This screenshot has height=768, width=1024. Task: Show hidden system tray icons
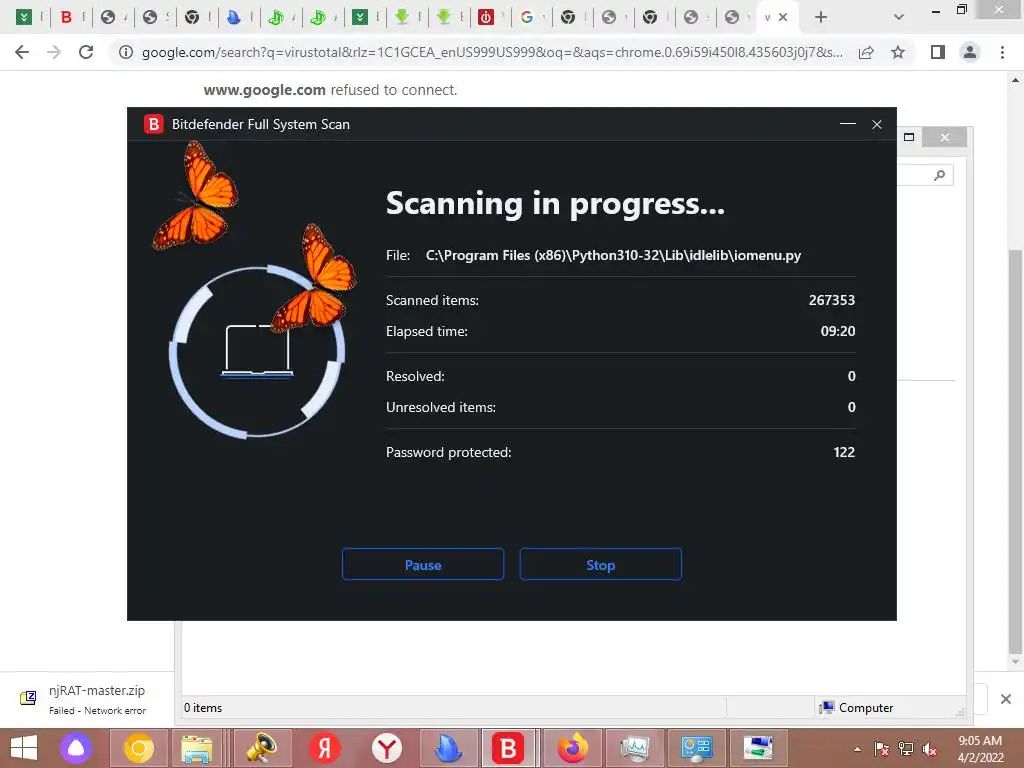click(857, 749)
